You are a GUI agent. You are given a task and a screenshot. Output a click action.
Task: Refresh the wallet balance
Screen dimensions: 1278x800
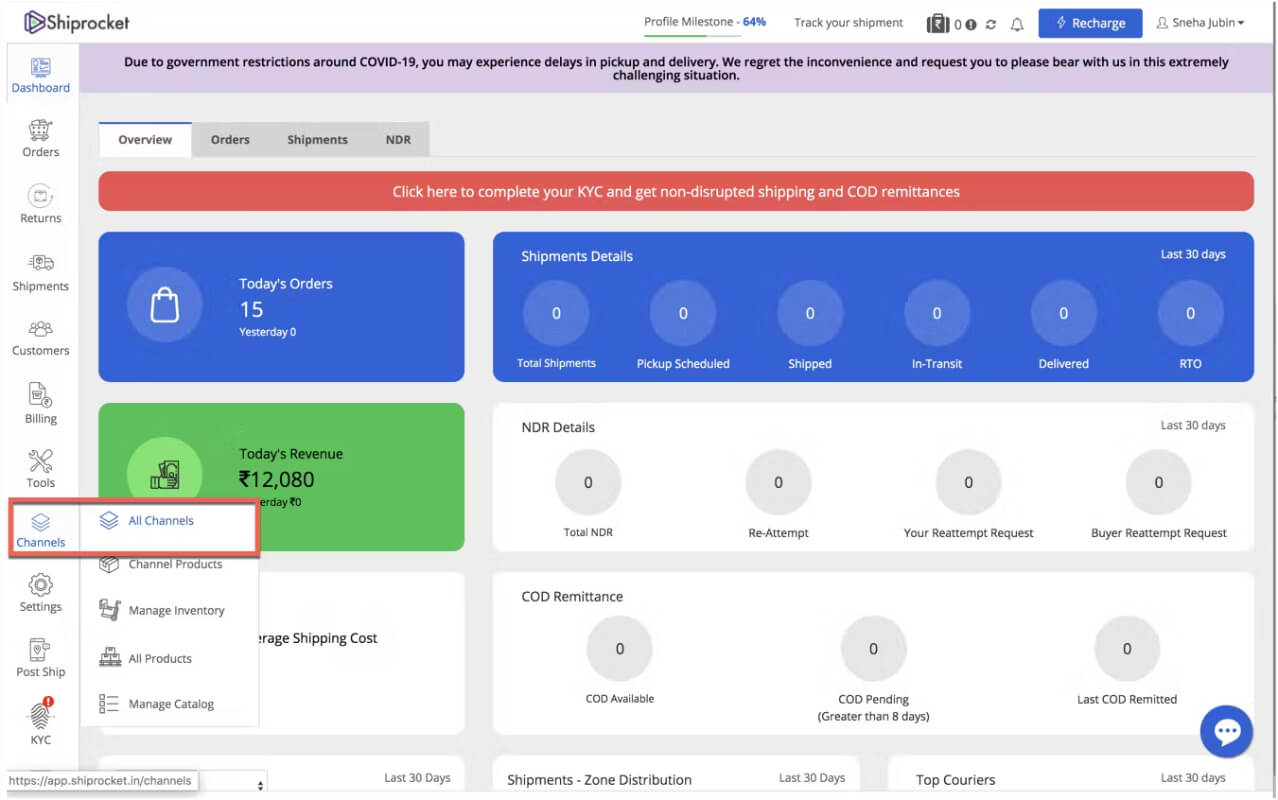click(x=990, y=24)
